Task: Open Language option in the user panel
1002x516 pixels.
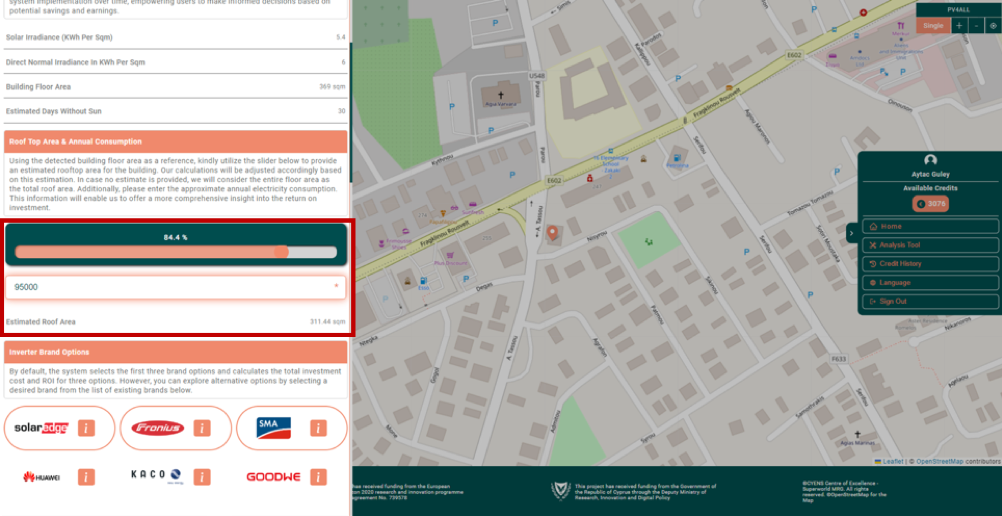Action: click(x=930, y=283)
